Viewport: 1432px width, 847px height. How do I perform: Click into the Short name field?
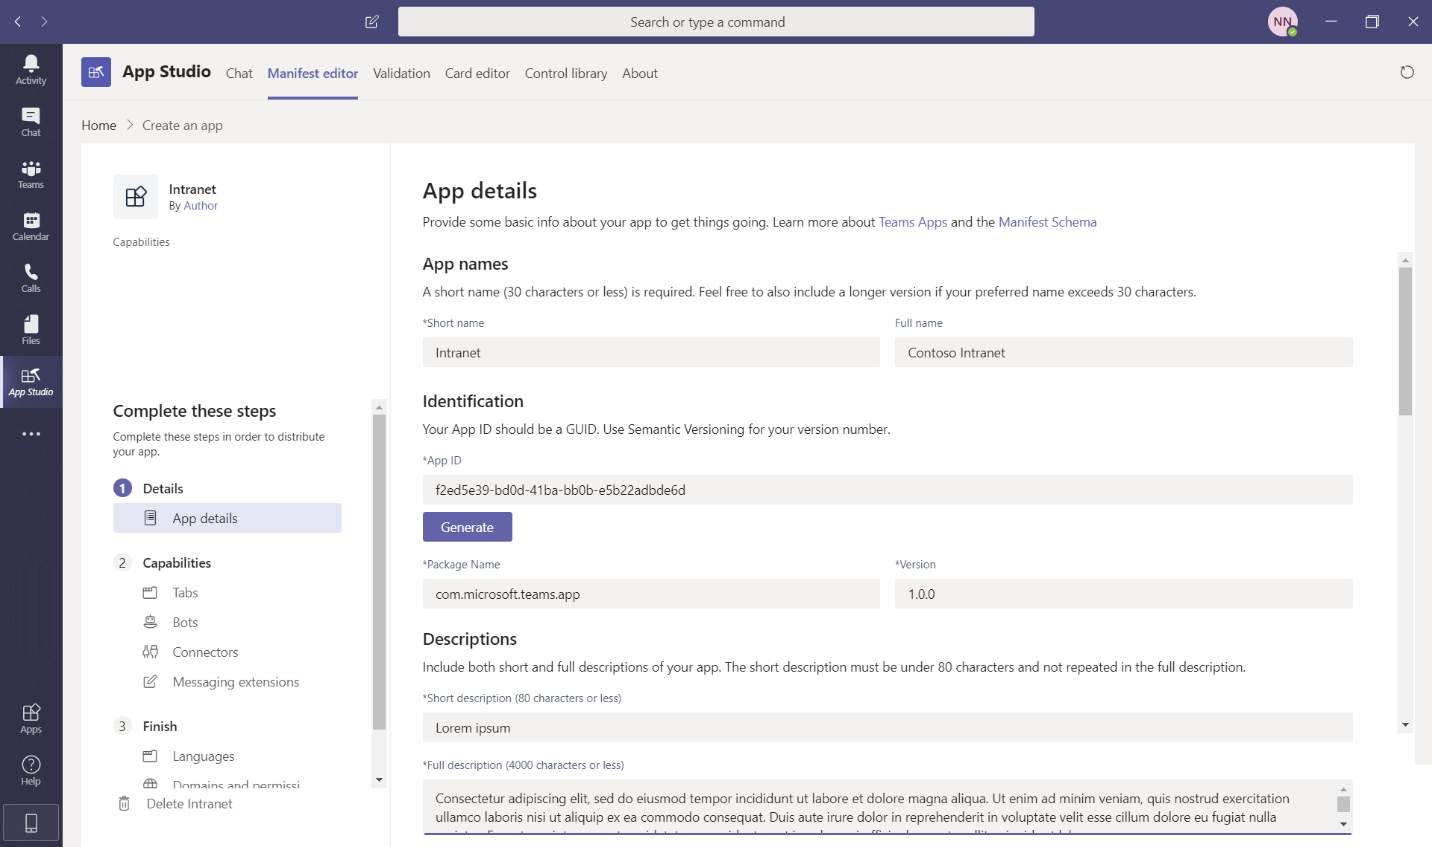point(650,353)
